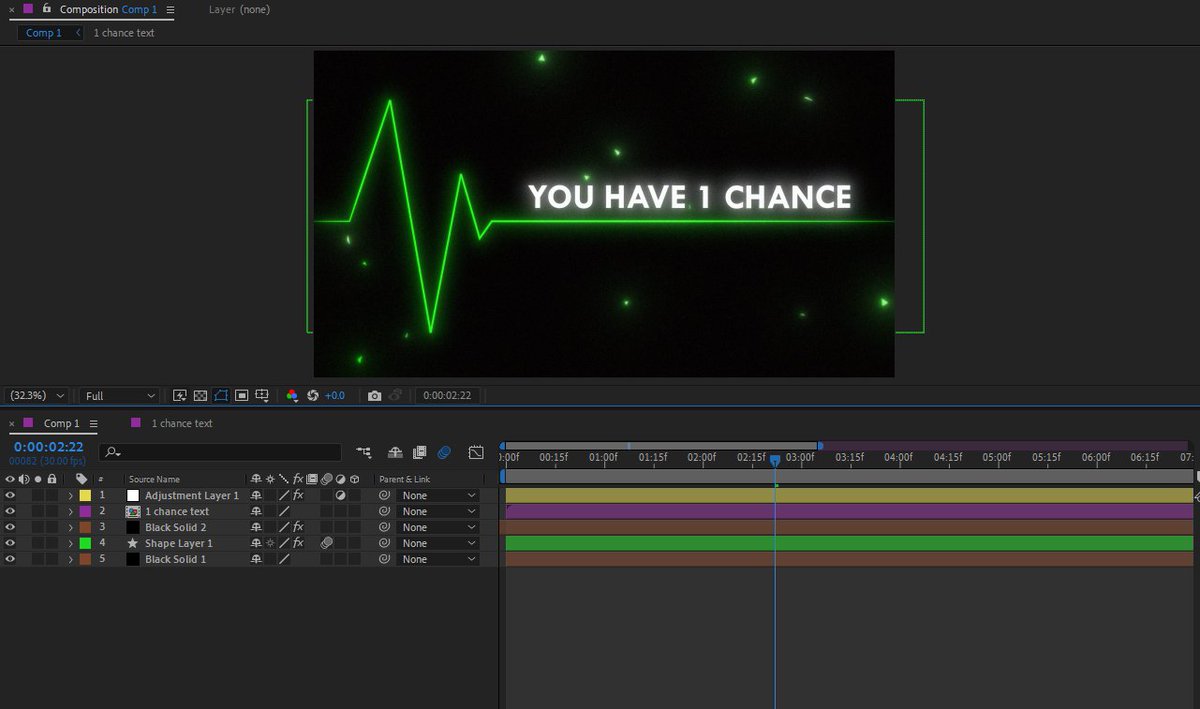The width and height of the screenshot is (1200, 709).
Task: Click the Reset Exposure icon
Action: pyautogui.click(x=312, y=396)
